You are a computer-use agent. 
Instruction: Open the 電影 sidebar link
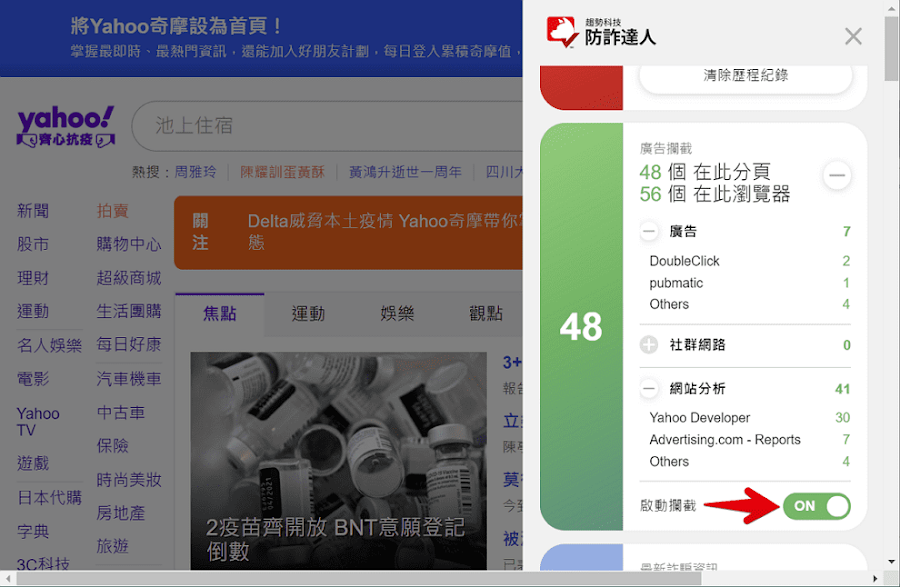click(x=33, y=379)
